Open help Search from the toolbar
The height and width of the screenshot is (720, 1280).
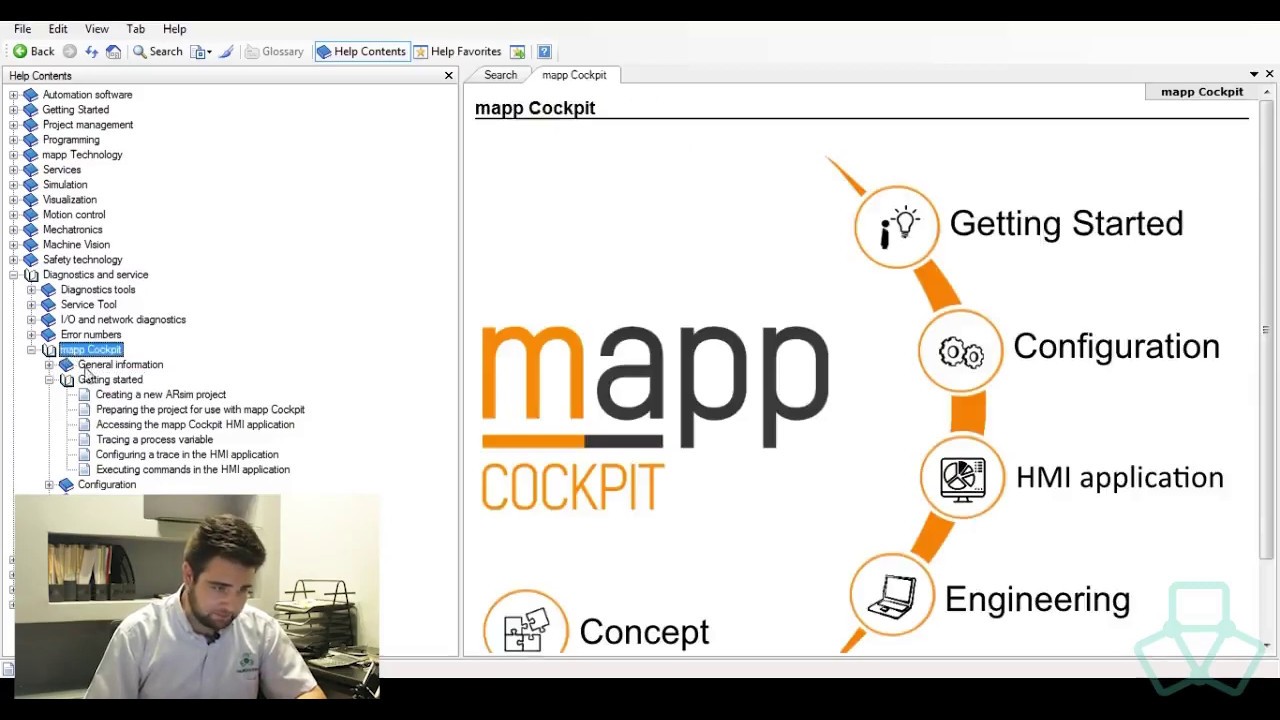pyautogui.click(x=158, y=51)
